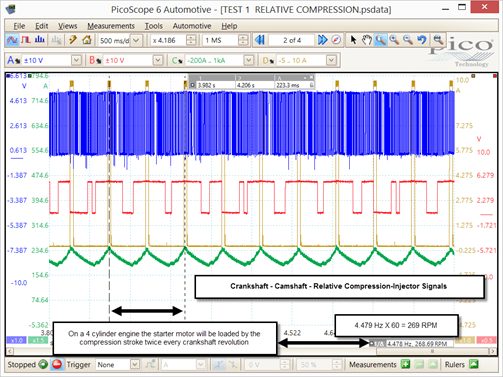Expand Channel A ±10 V range dropdown
Screen dimensions: 503x377
coord(76,60)
